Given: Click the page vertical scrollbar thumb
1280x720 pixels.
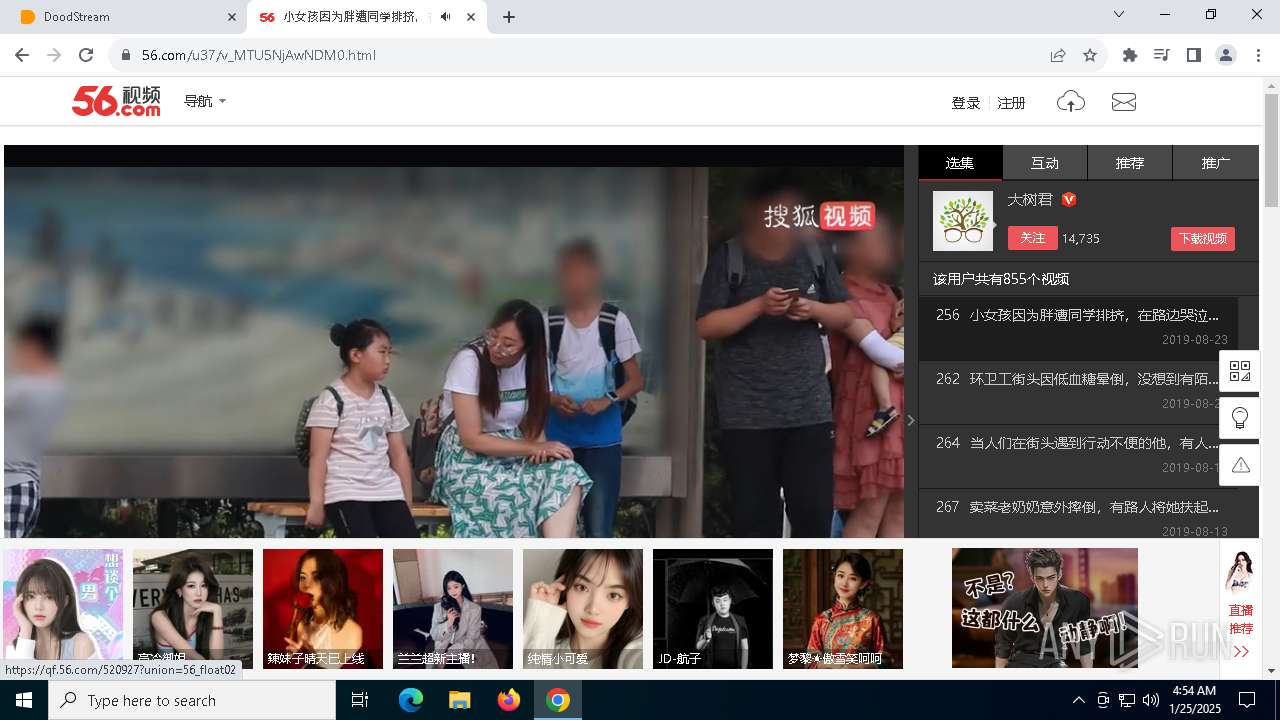Looking at the screenshot, I should pos(1271,150).
